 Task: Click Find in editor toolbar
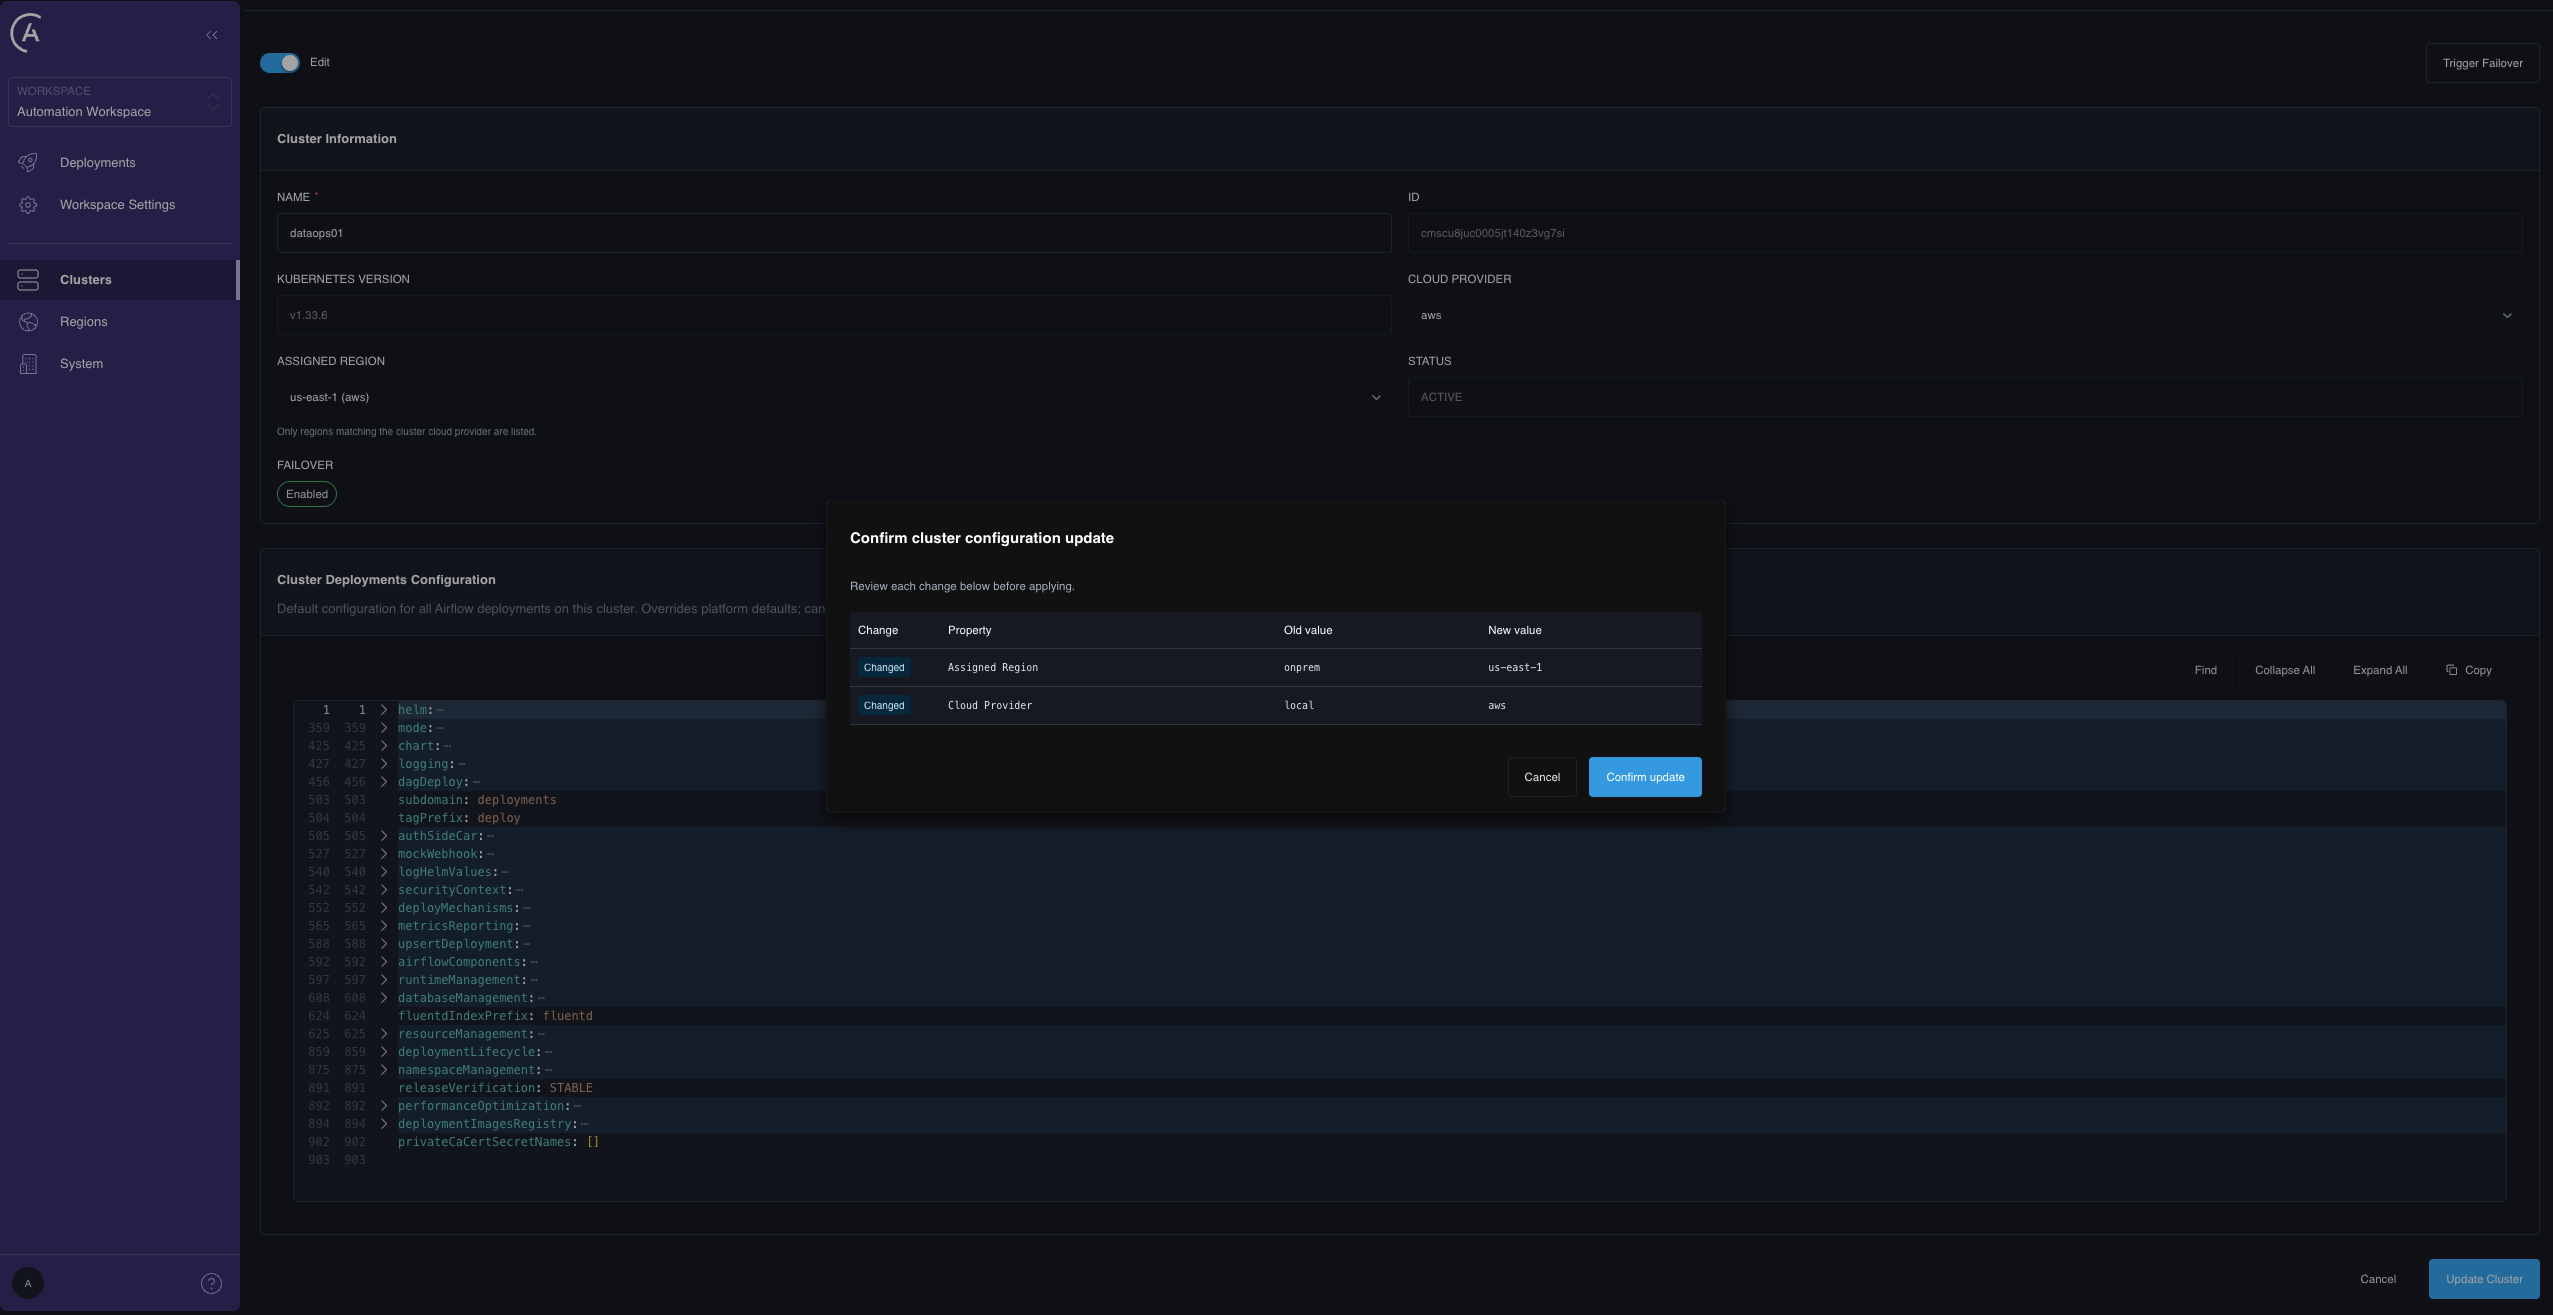[x=2205, y=670]
